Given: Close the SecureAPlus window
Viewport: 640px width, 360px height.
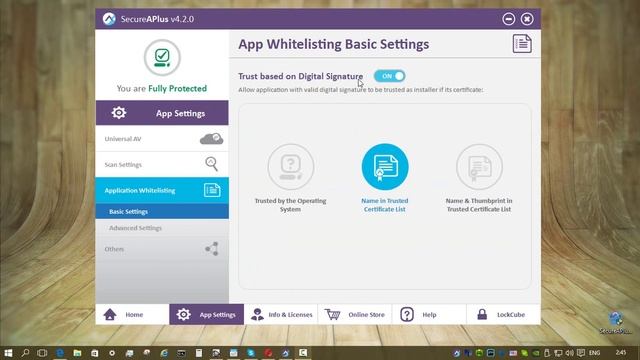Looking at the screenshot, I should click(x=527, y=19).
